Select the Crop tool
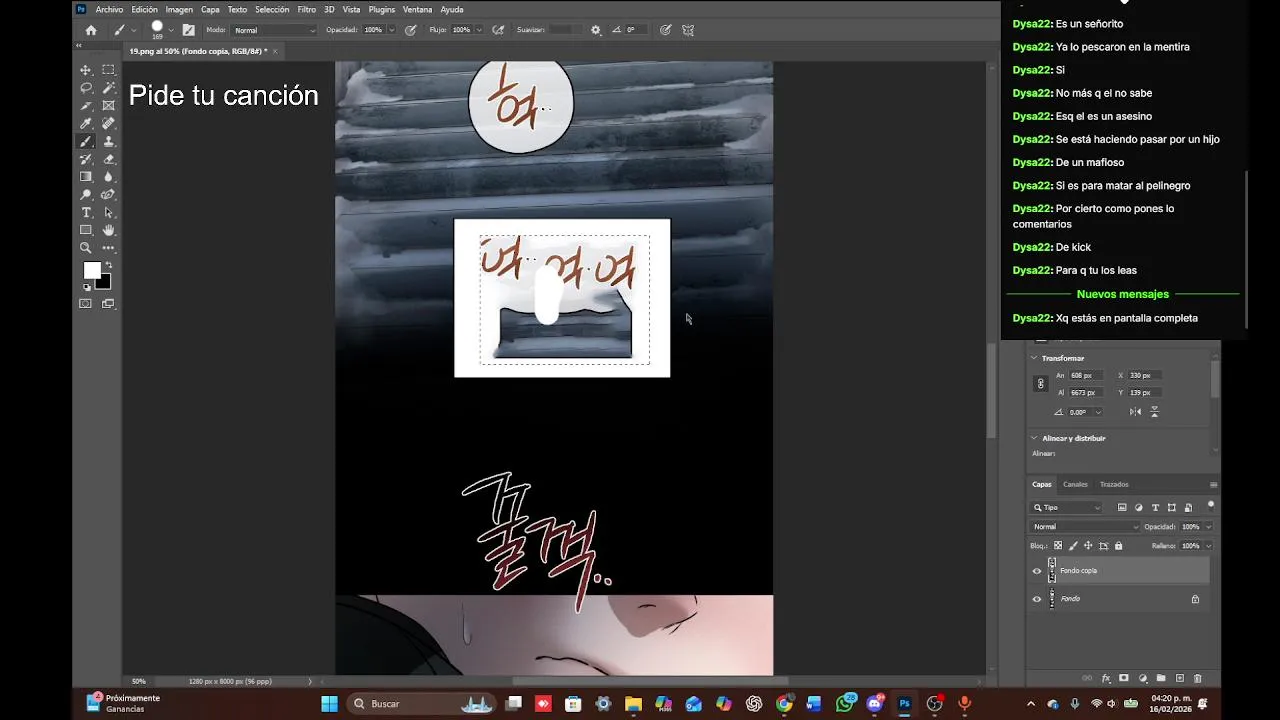The width and height of the screenshot is (1280, 720). 86,105
